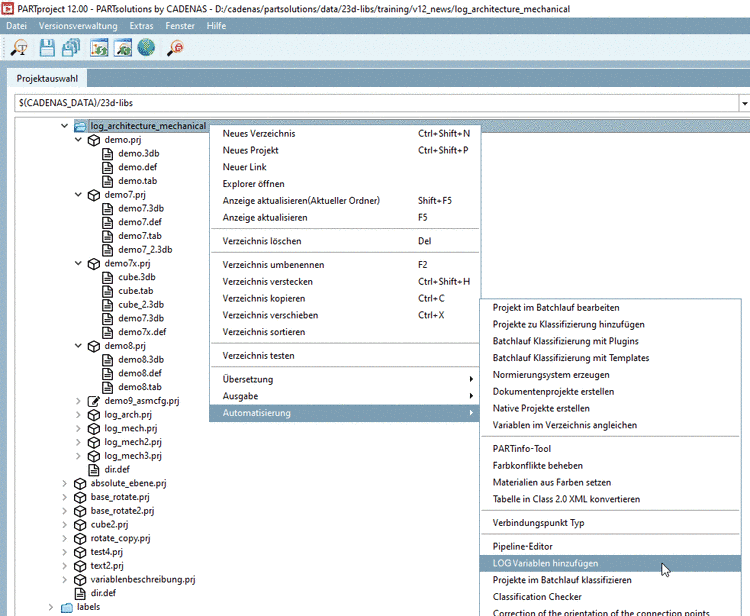
Task: Choose Explorer öffnen in context menu
Action: pos(345,184)
